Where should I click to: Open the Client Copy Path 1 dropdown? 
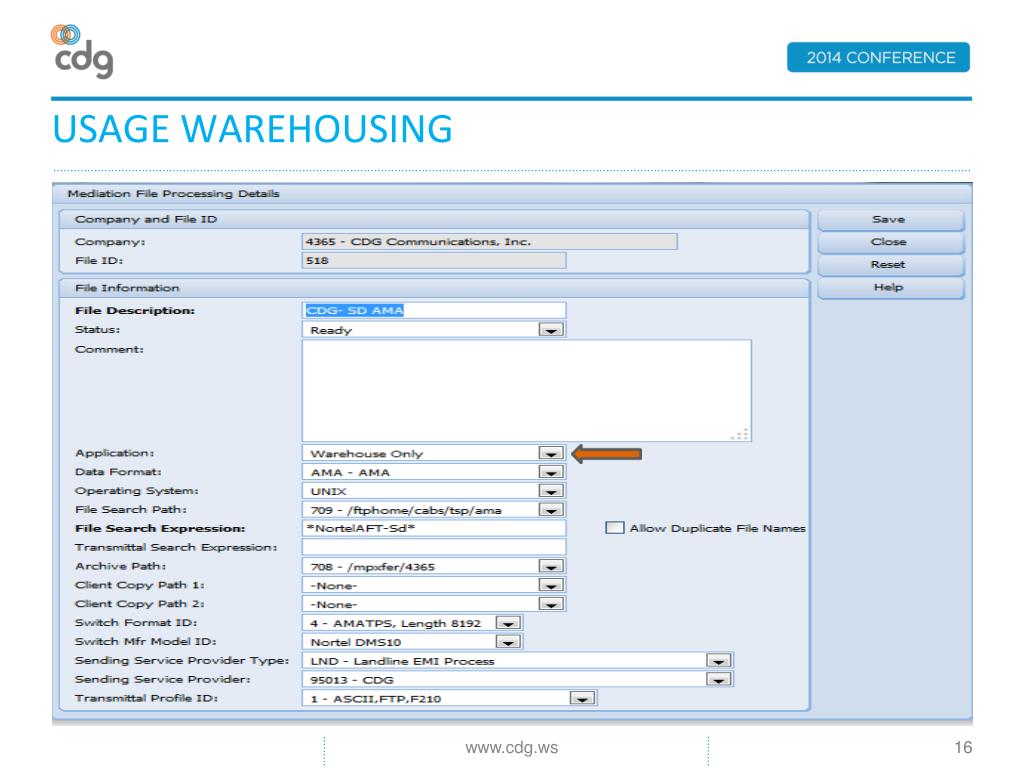pyautogui.click(x=551, y=585)
